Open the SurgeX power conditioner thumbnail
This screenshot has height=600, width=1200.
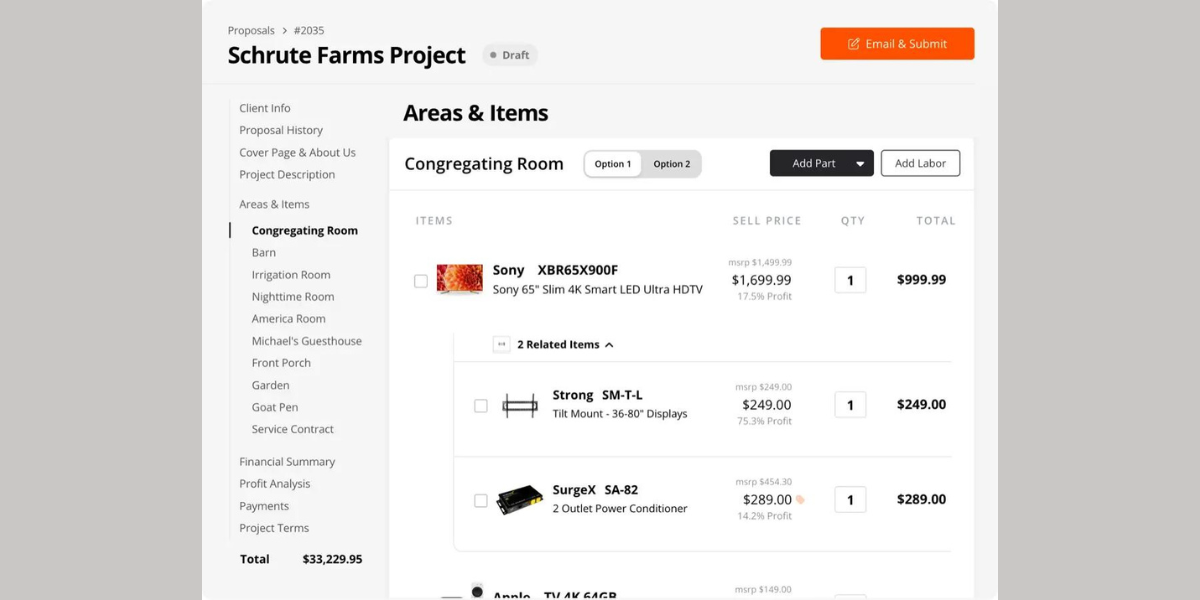tap(520, 499)
